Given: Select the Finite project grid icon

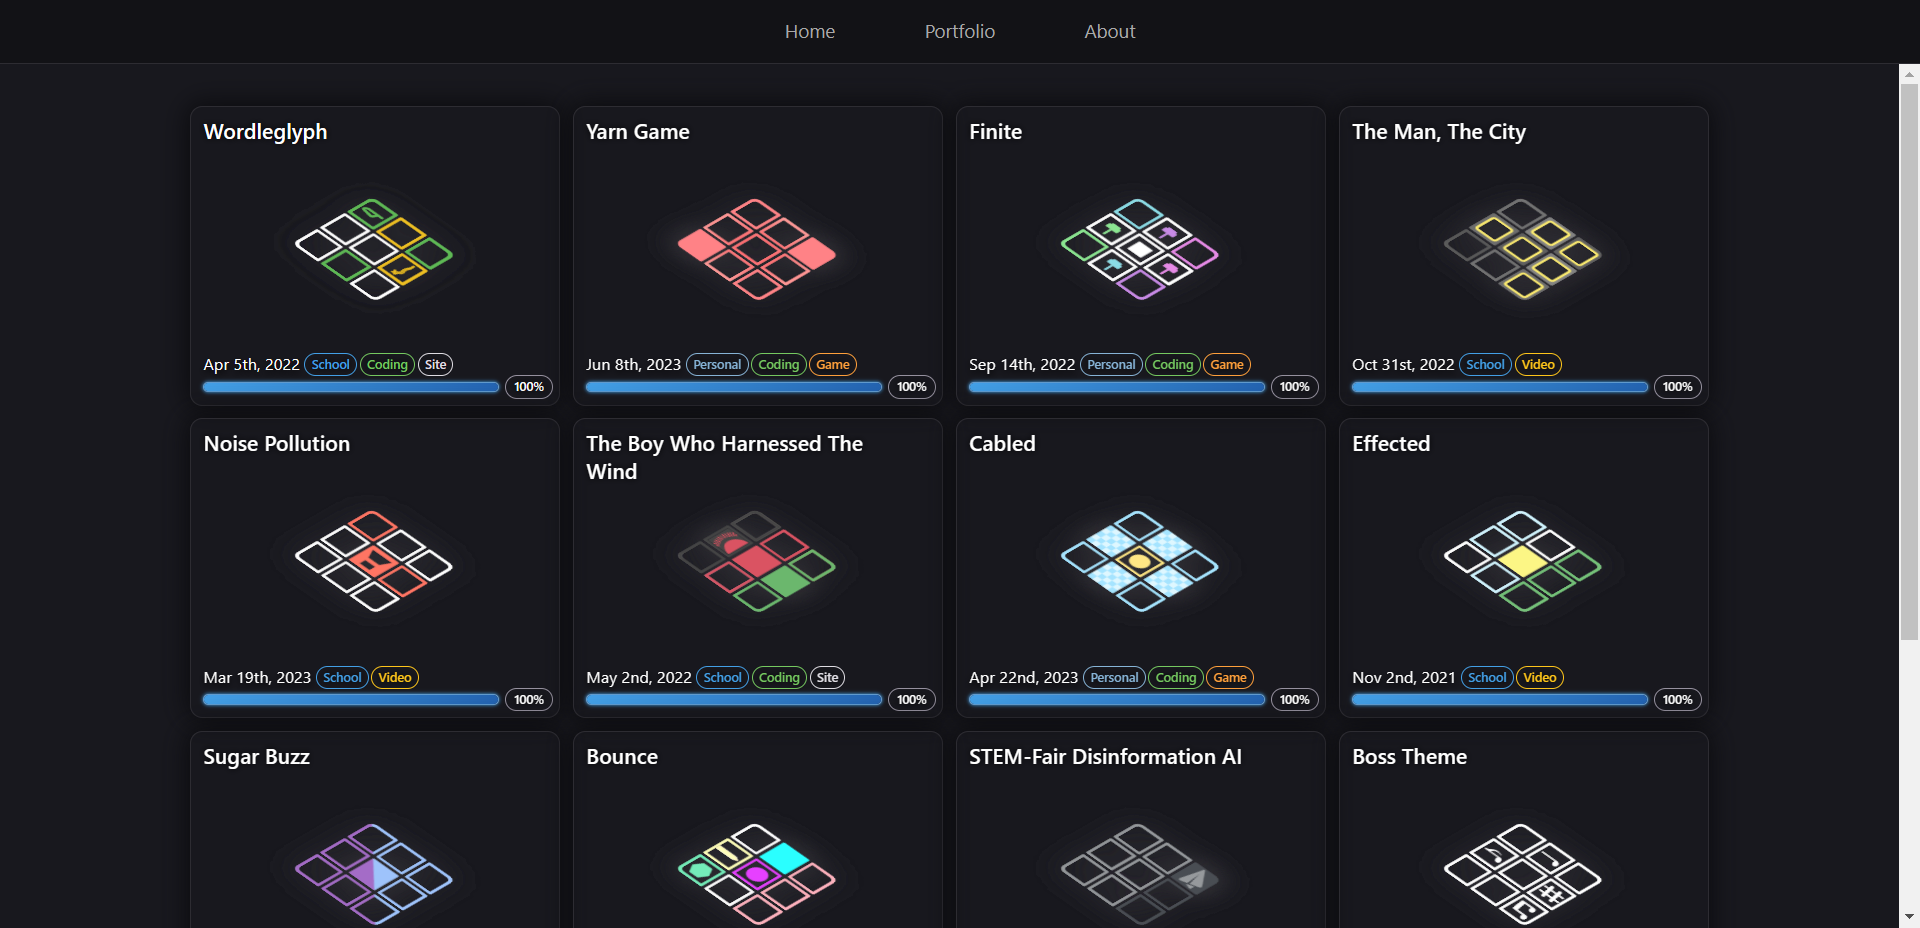Looking at the screenshot, I should click(x=1140, y=249).
